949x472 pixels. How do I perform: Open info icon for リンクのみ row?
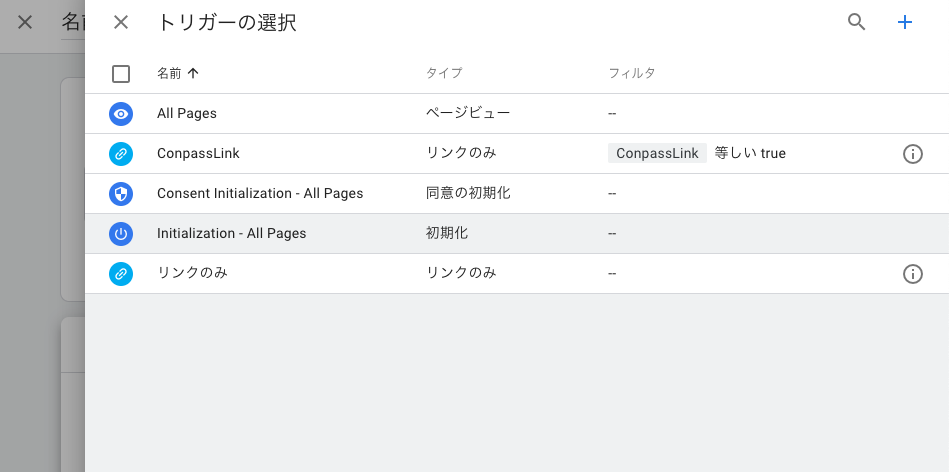(x=913, y=274)
